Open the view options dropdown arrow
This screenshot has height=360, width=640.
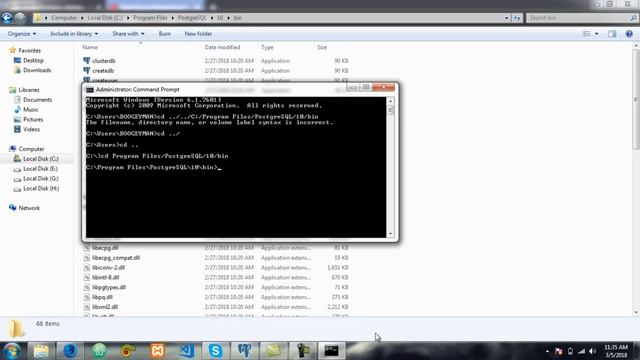tap(596, 34)
